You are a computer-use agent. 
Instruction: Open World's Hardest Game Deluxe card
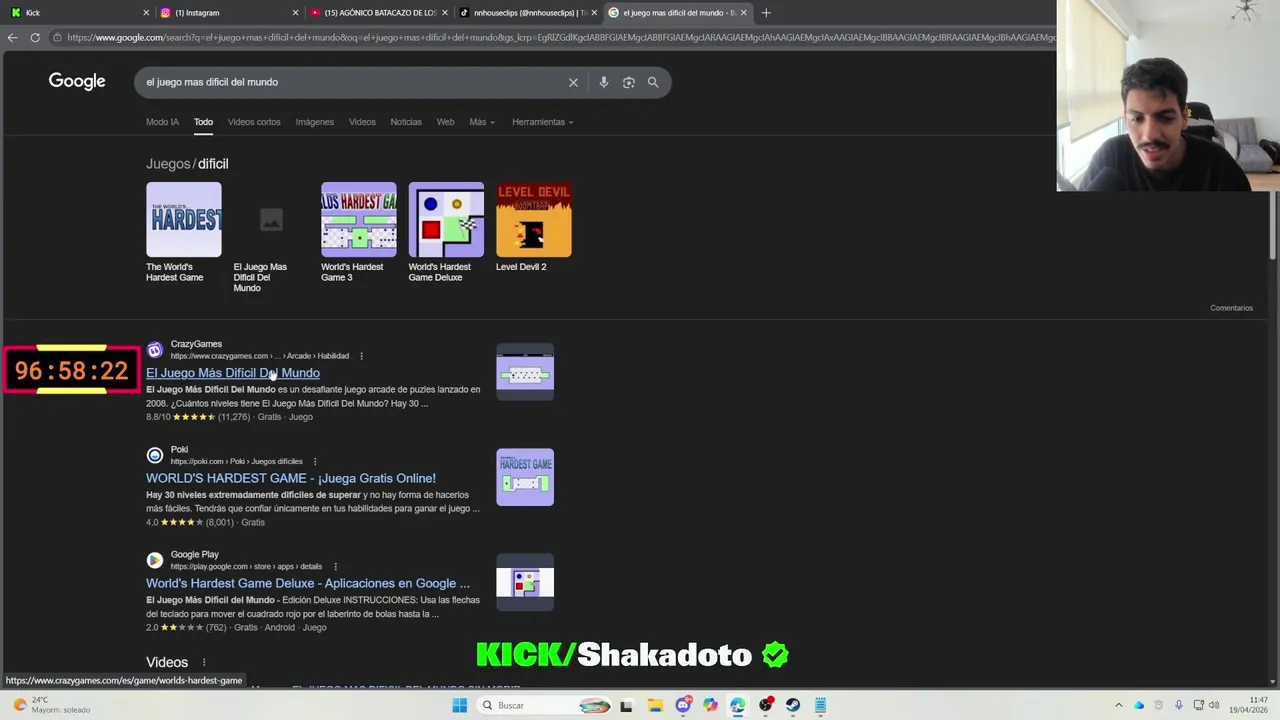tap(446, 232)
